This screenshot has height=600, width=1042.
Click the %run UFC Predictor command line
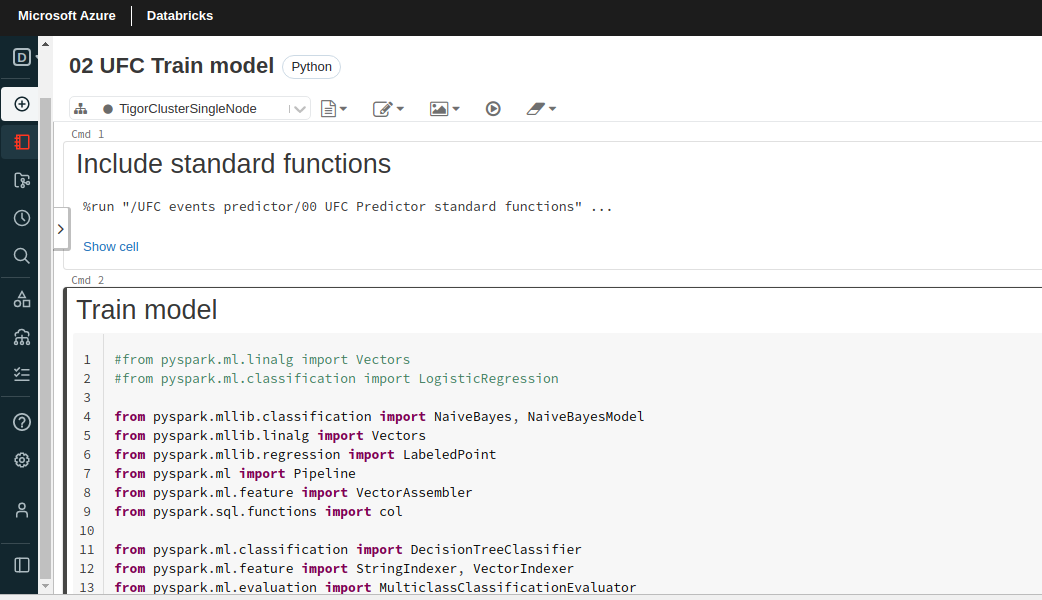(348, 207)
